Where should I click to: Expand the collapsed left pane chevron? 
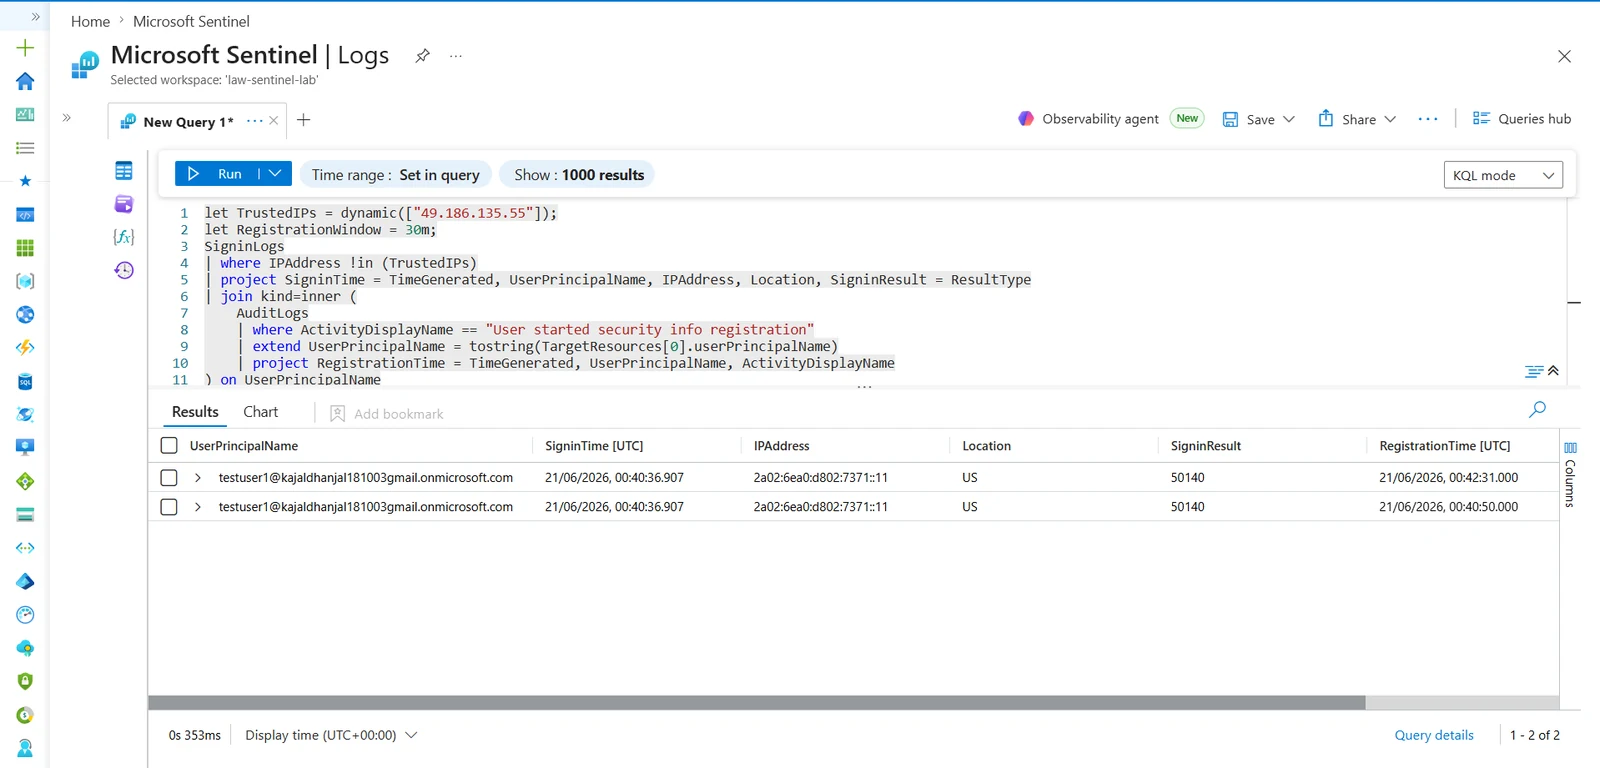[67, 118]
